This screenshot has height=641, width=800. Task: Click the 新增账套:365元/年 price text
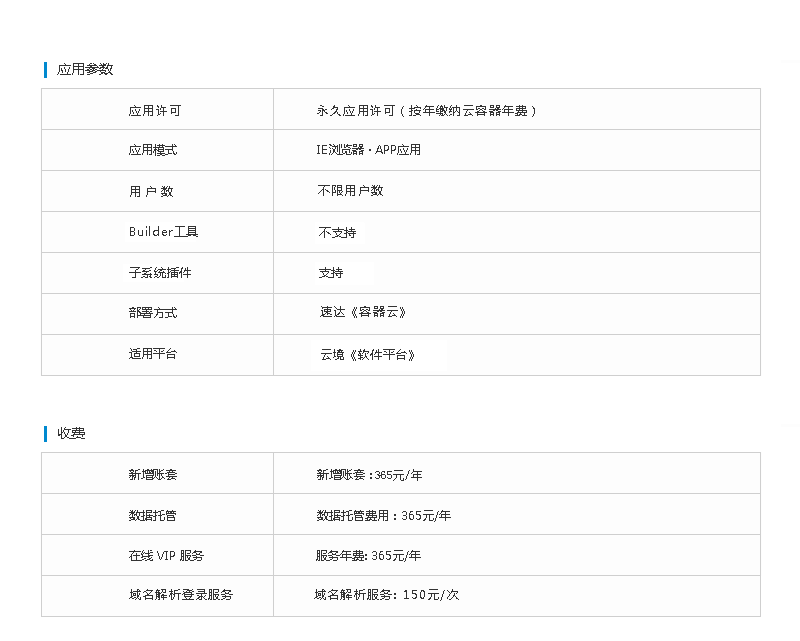[369, 475]
